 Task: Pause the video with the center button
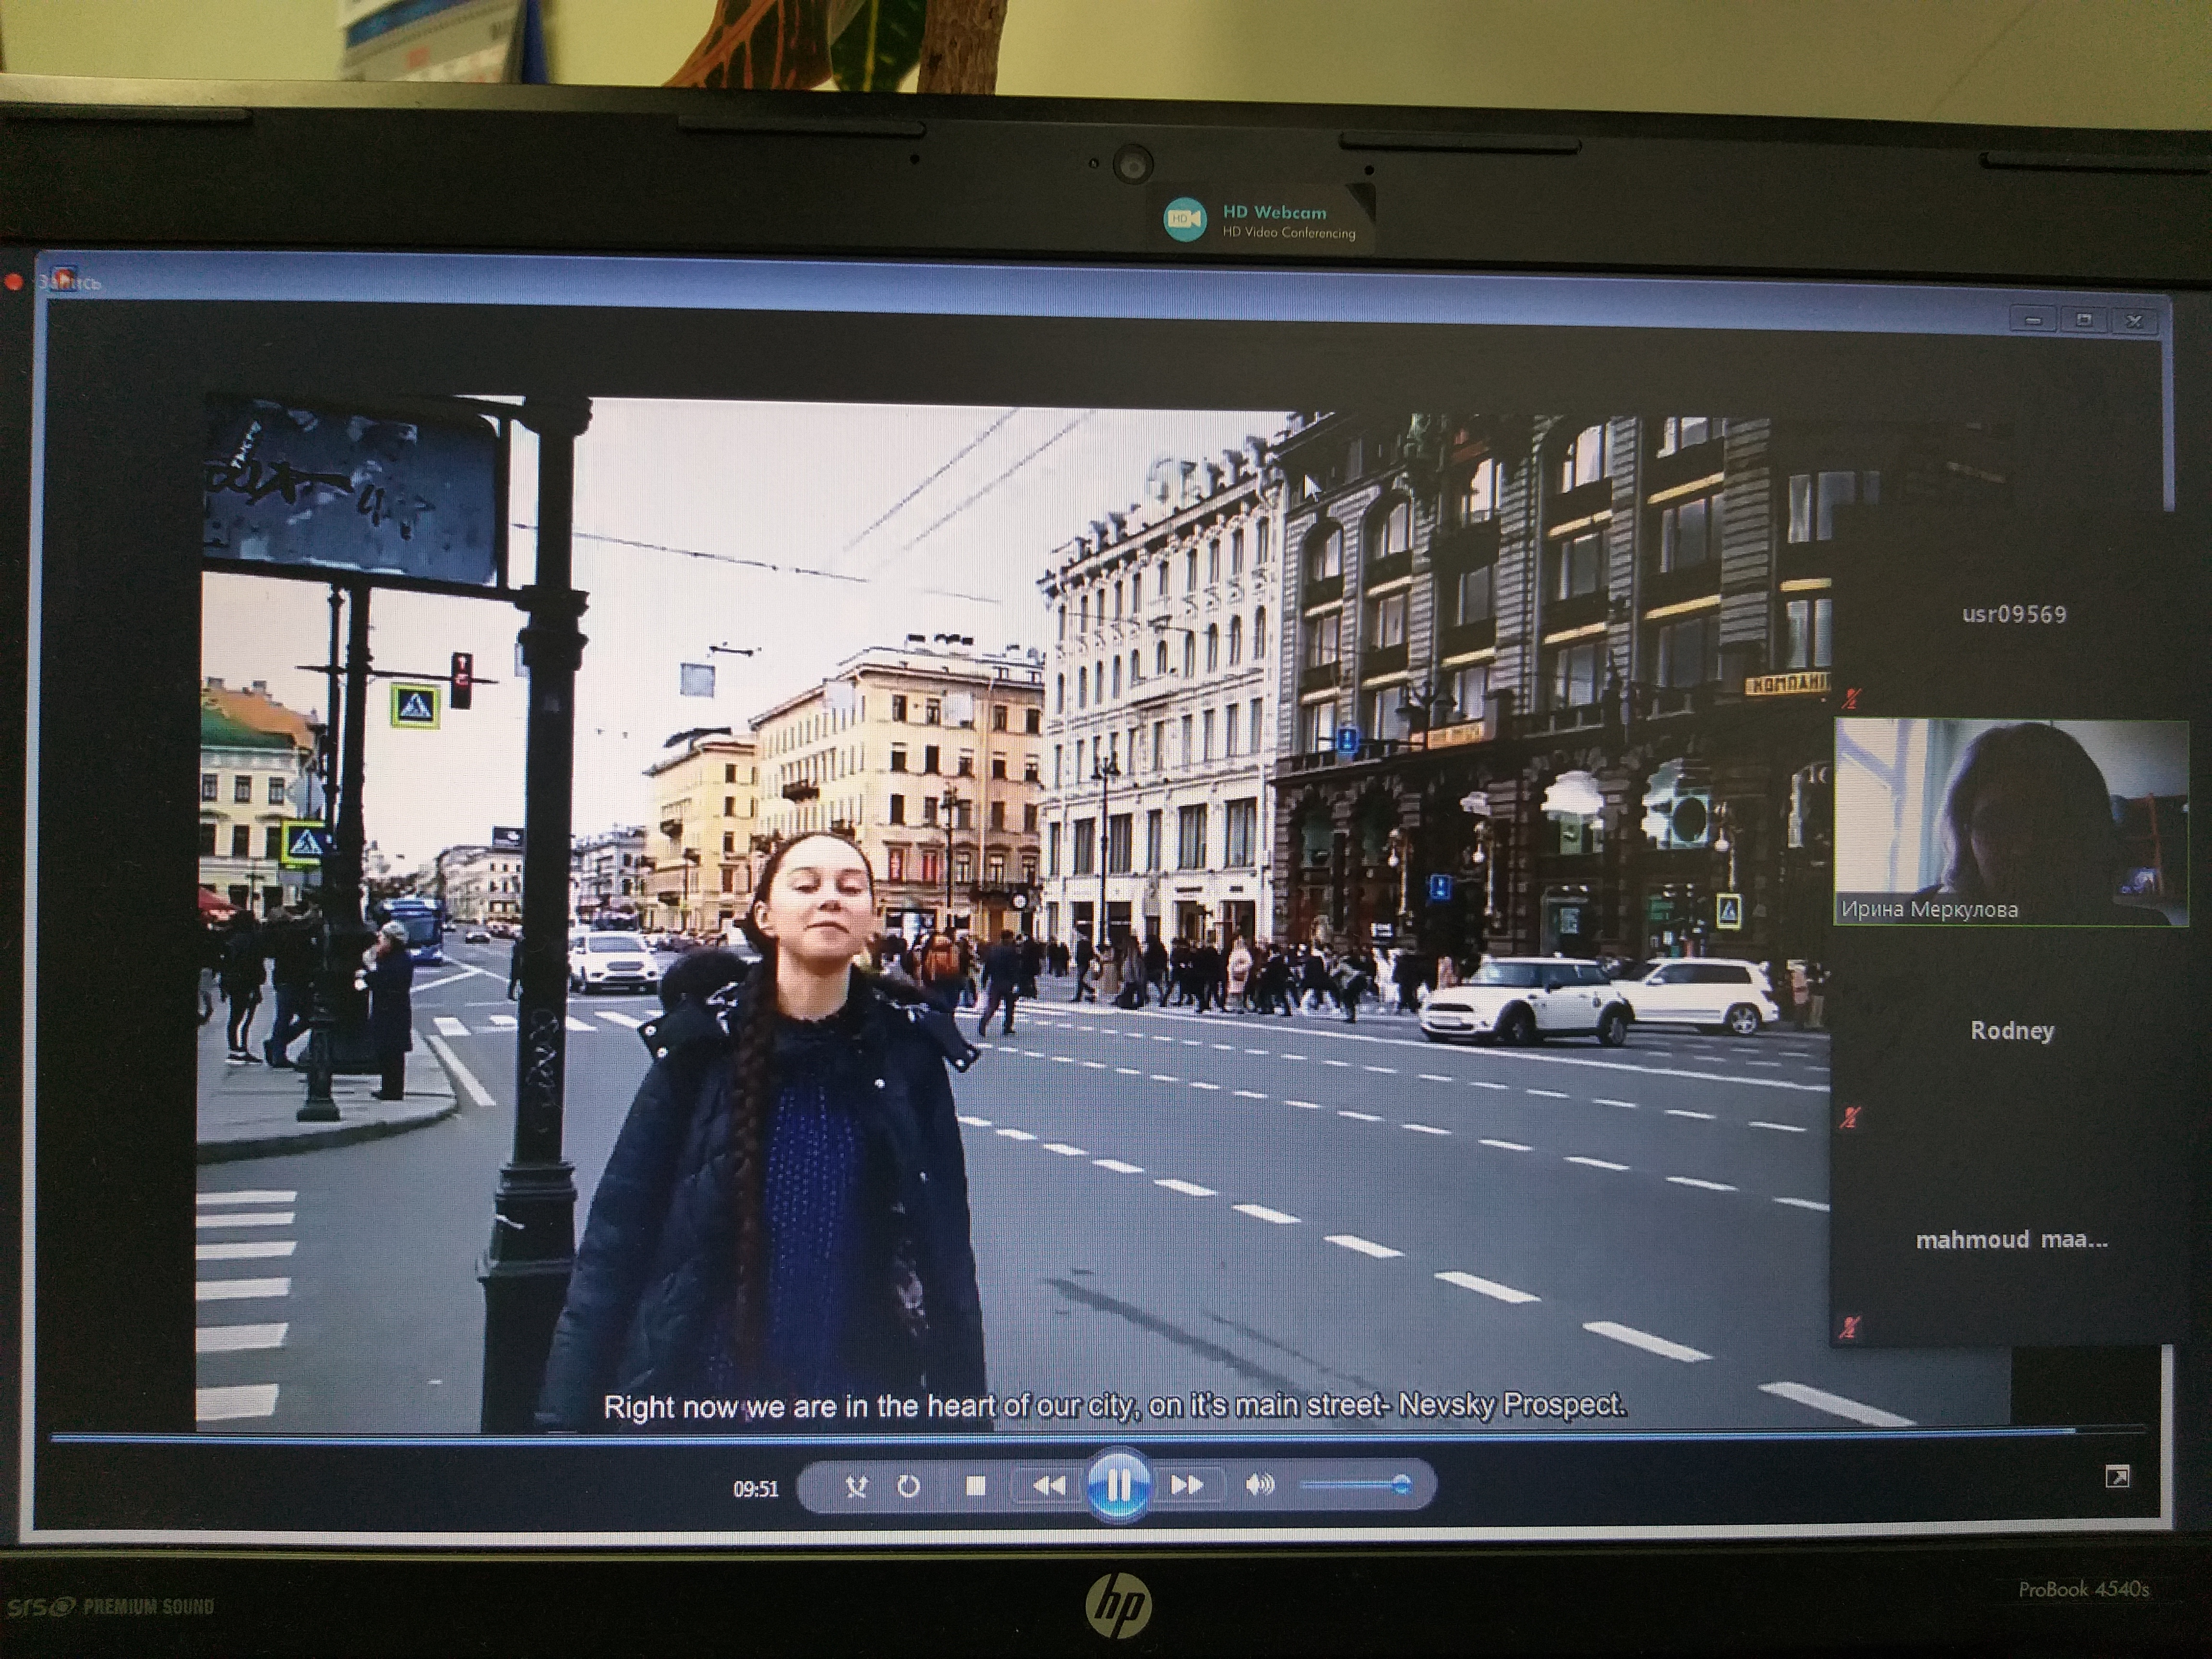[x=1118, y=1485]
